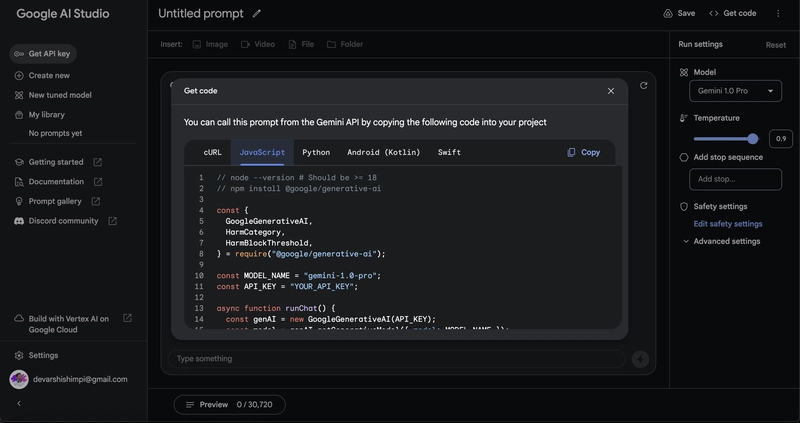The width and height of the screenshot is (800, 423).
Task: Click the sparkle run button
Action: 640,359
